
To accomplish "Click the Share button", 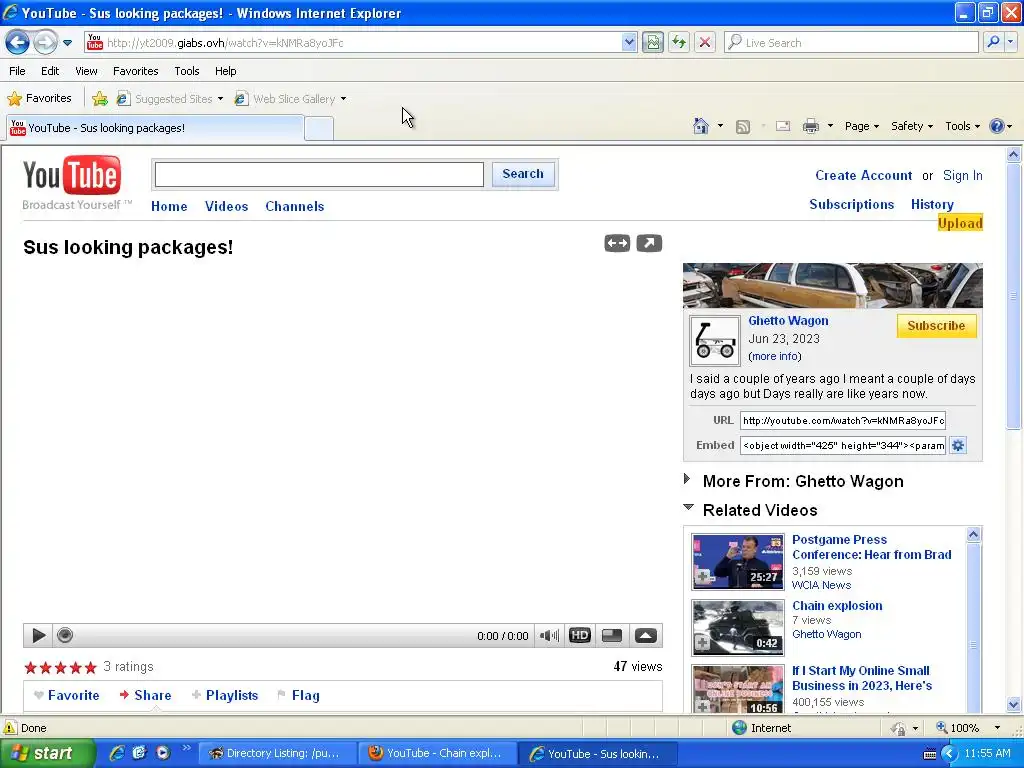I will [145, 696].
